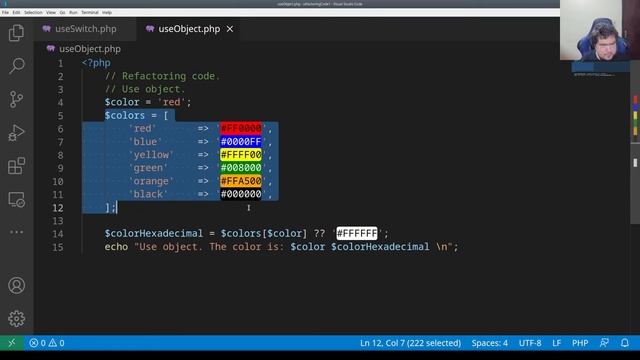The height and width of the screenshot is (360, 640).
Task: Open the Manage gear settings icon
Action: click(x=16, y=318)
